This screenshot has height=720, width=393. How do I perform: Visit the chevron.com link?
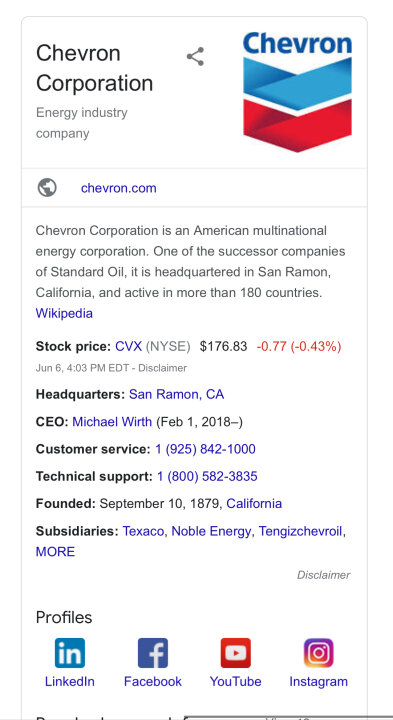118,188
